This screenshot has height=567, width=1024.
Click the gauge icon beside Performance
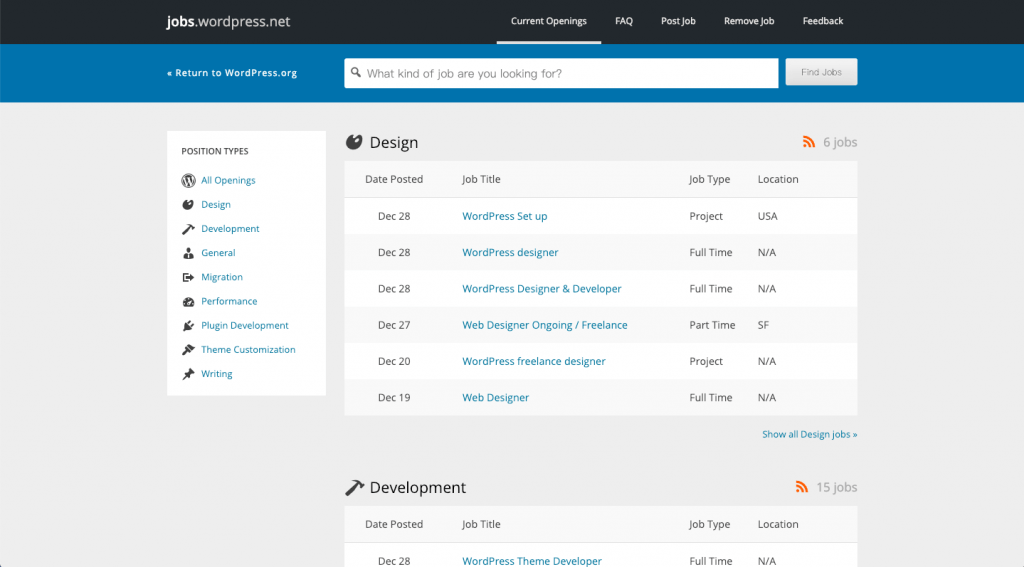coord(188,301)
